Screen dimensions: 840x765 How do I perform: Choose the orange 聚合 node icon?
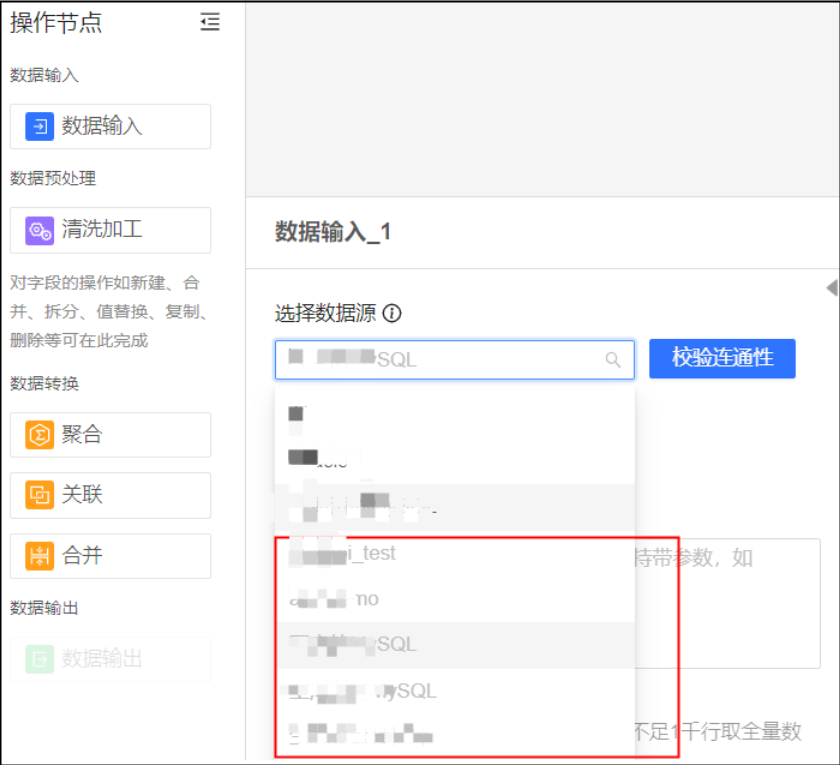pos(39,435)
